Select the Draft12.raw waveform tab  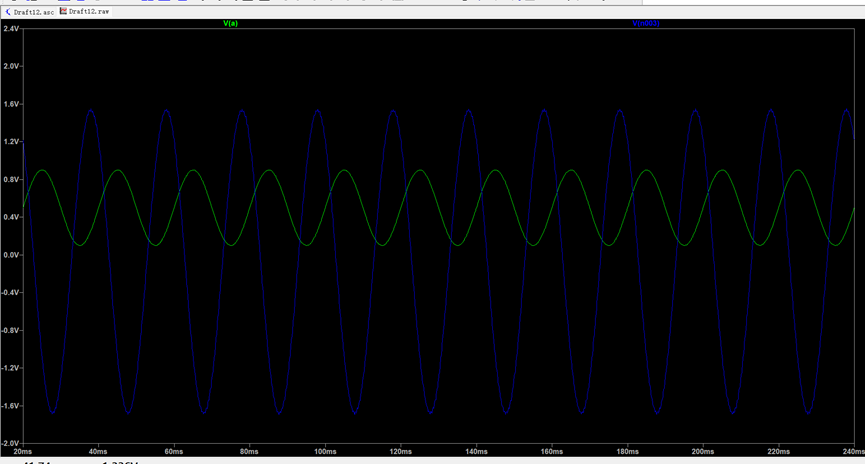click(84, 12)
